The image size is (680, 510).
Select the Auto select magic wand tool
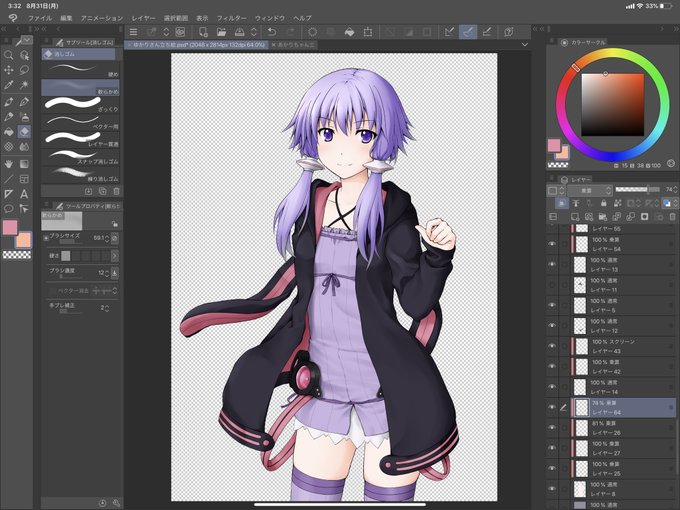(24, 85)
